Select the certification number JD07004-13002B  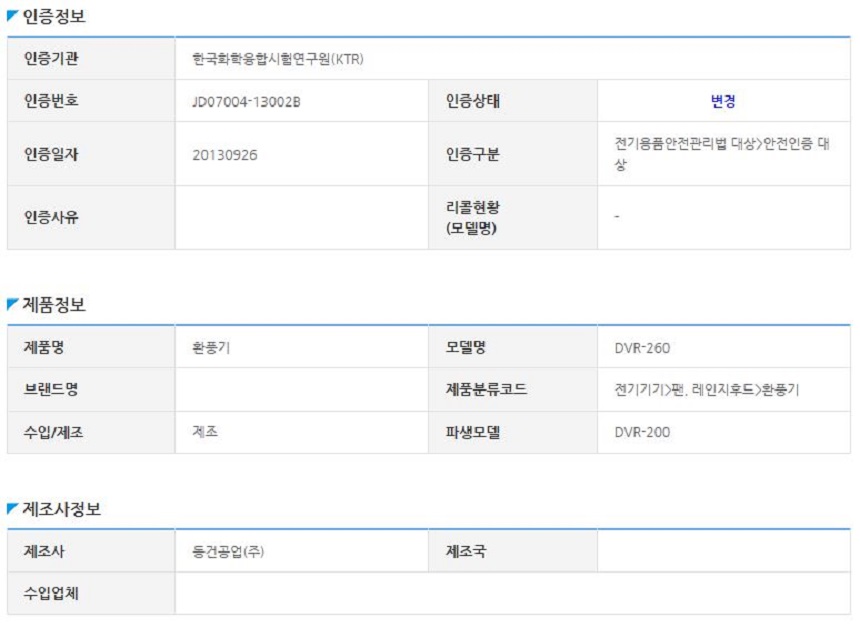[246, 102]
